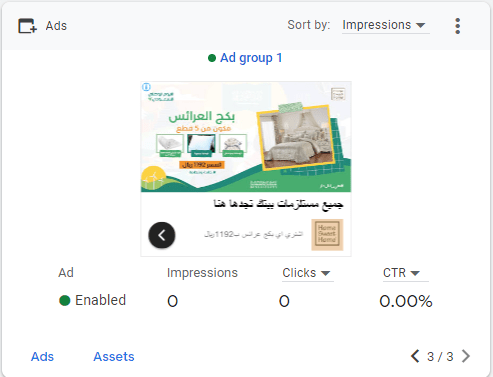Click the Impressions column header
The height and width of the screenshot is (377, 493).
tap(202, 273)
